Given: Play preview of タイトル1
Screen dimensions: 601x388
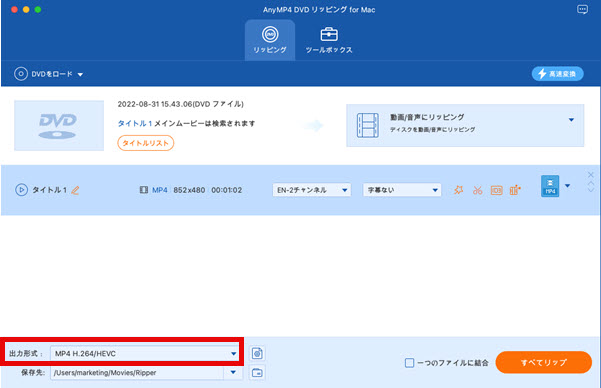Looking at the screenshot, I should (21, 190).
